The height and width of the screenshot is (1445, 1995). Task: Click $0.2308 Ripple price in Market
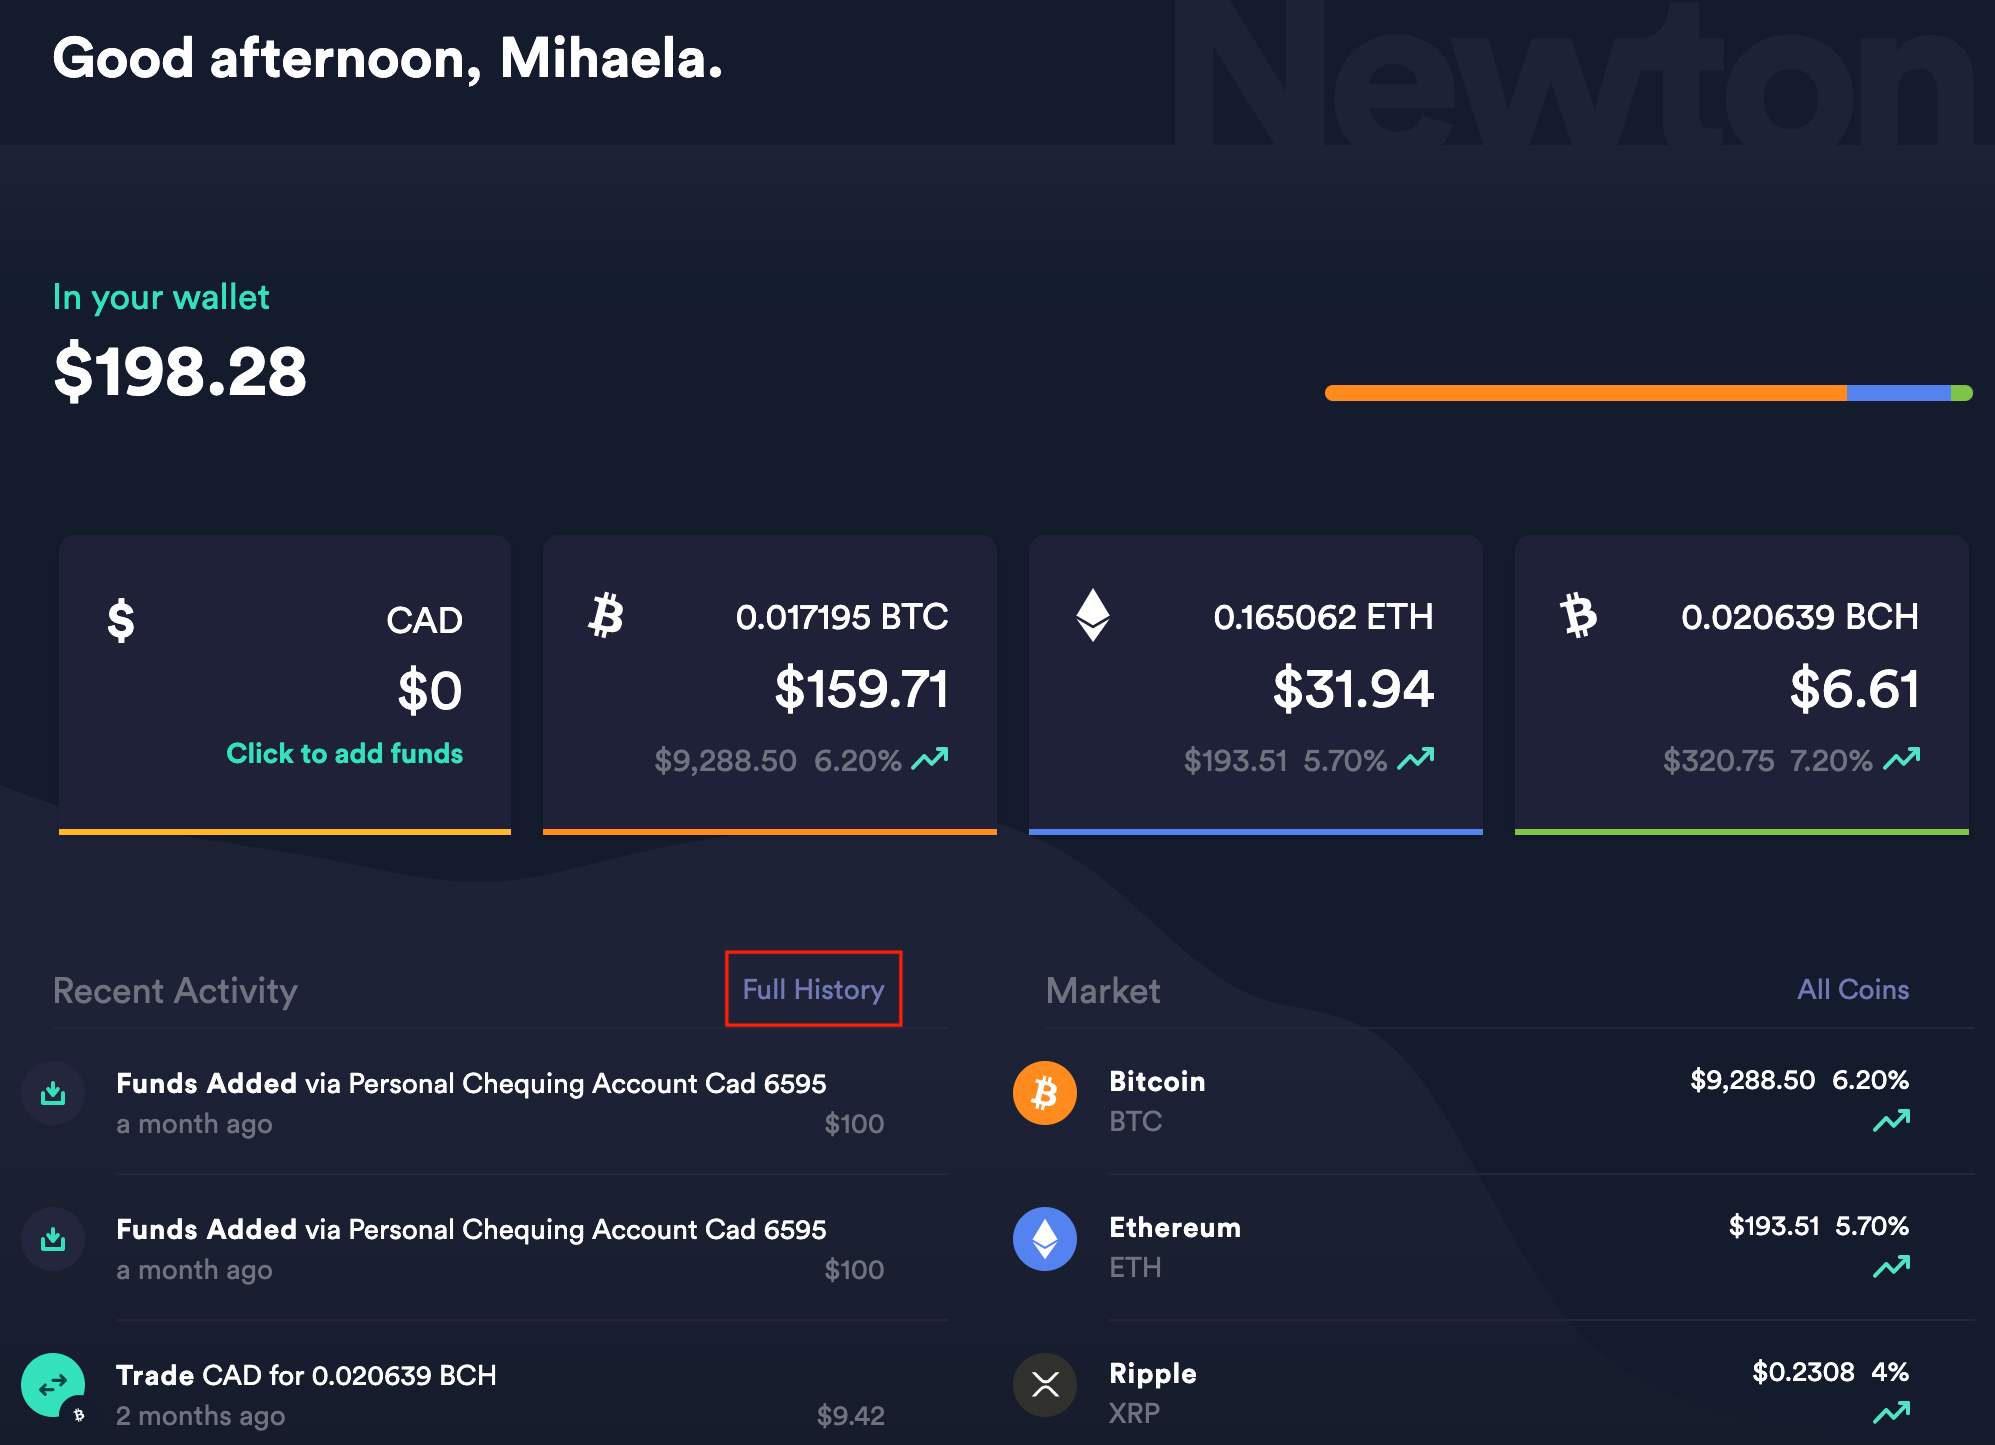click(1803, 1371)
